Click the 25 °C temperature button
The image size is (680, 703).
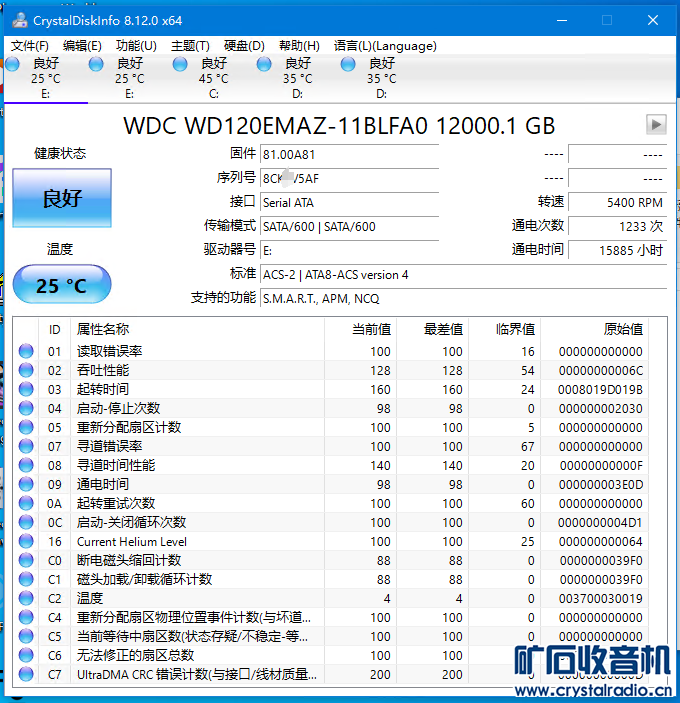62,285
